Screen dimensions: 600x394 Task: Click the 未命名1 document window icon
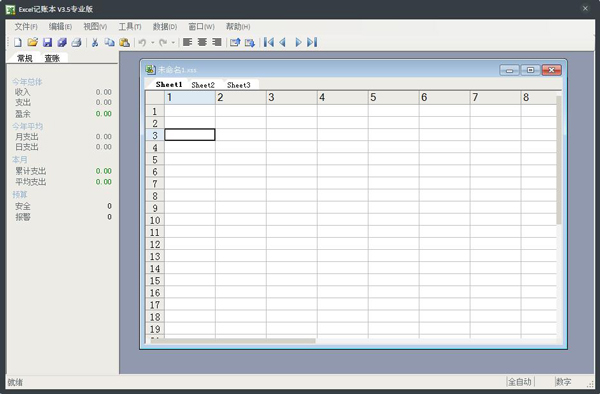click(150, 70)
